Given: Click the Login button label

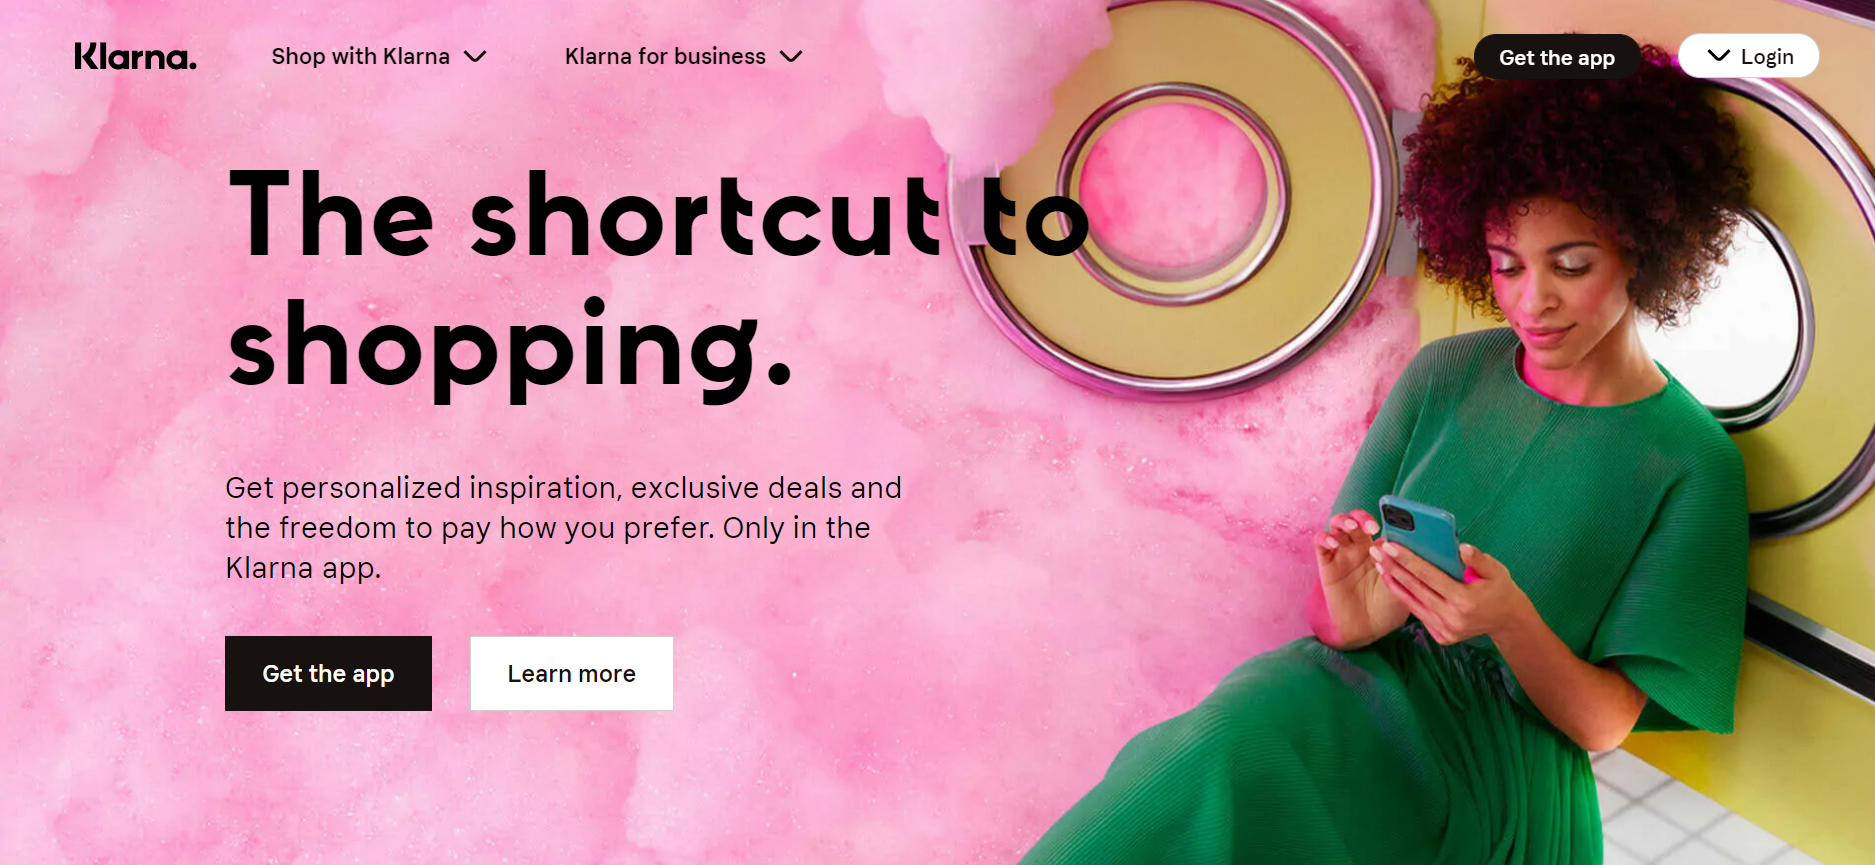Looking at the screenshot, I should 1767,57.
